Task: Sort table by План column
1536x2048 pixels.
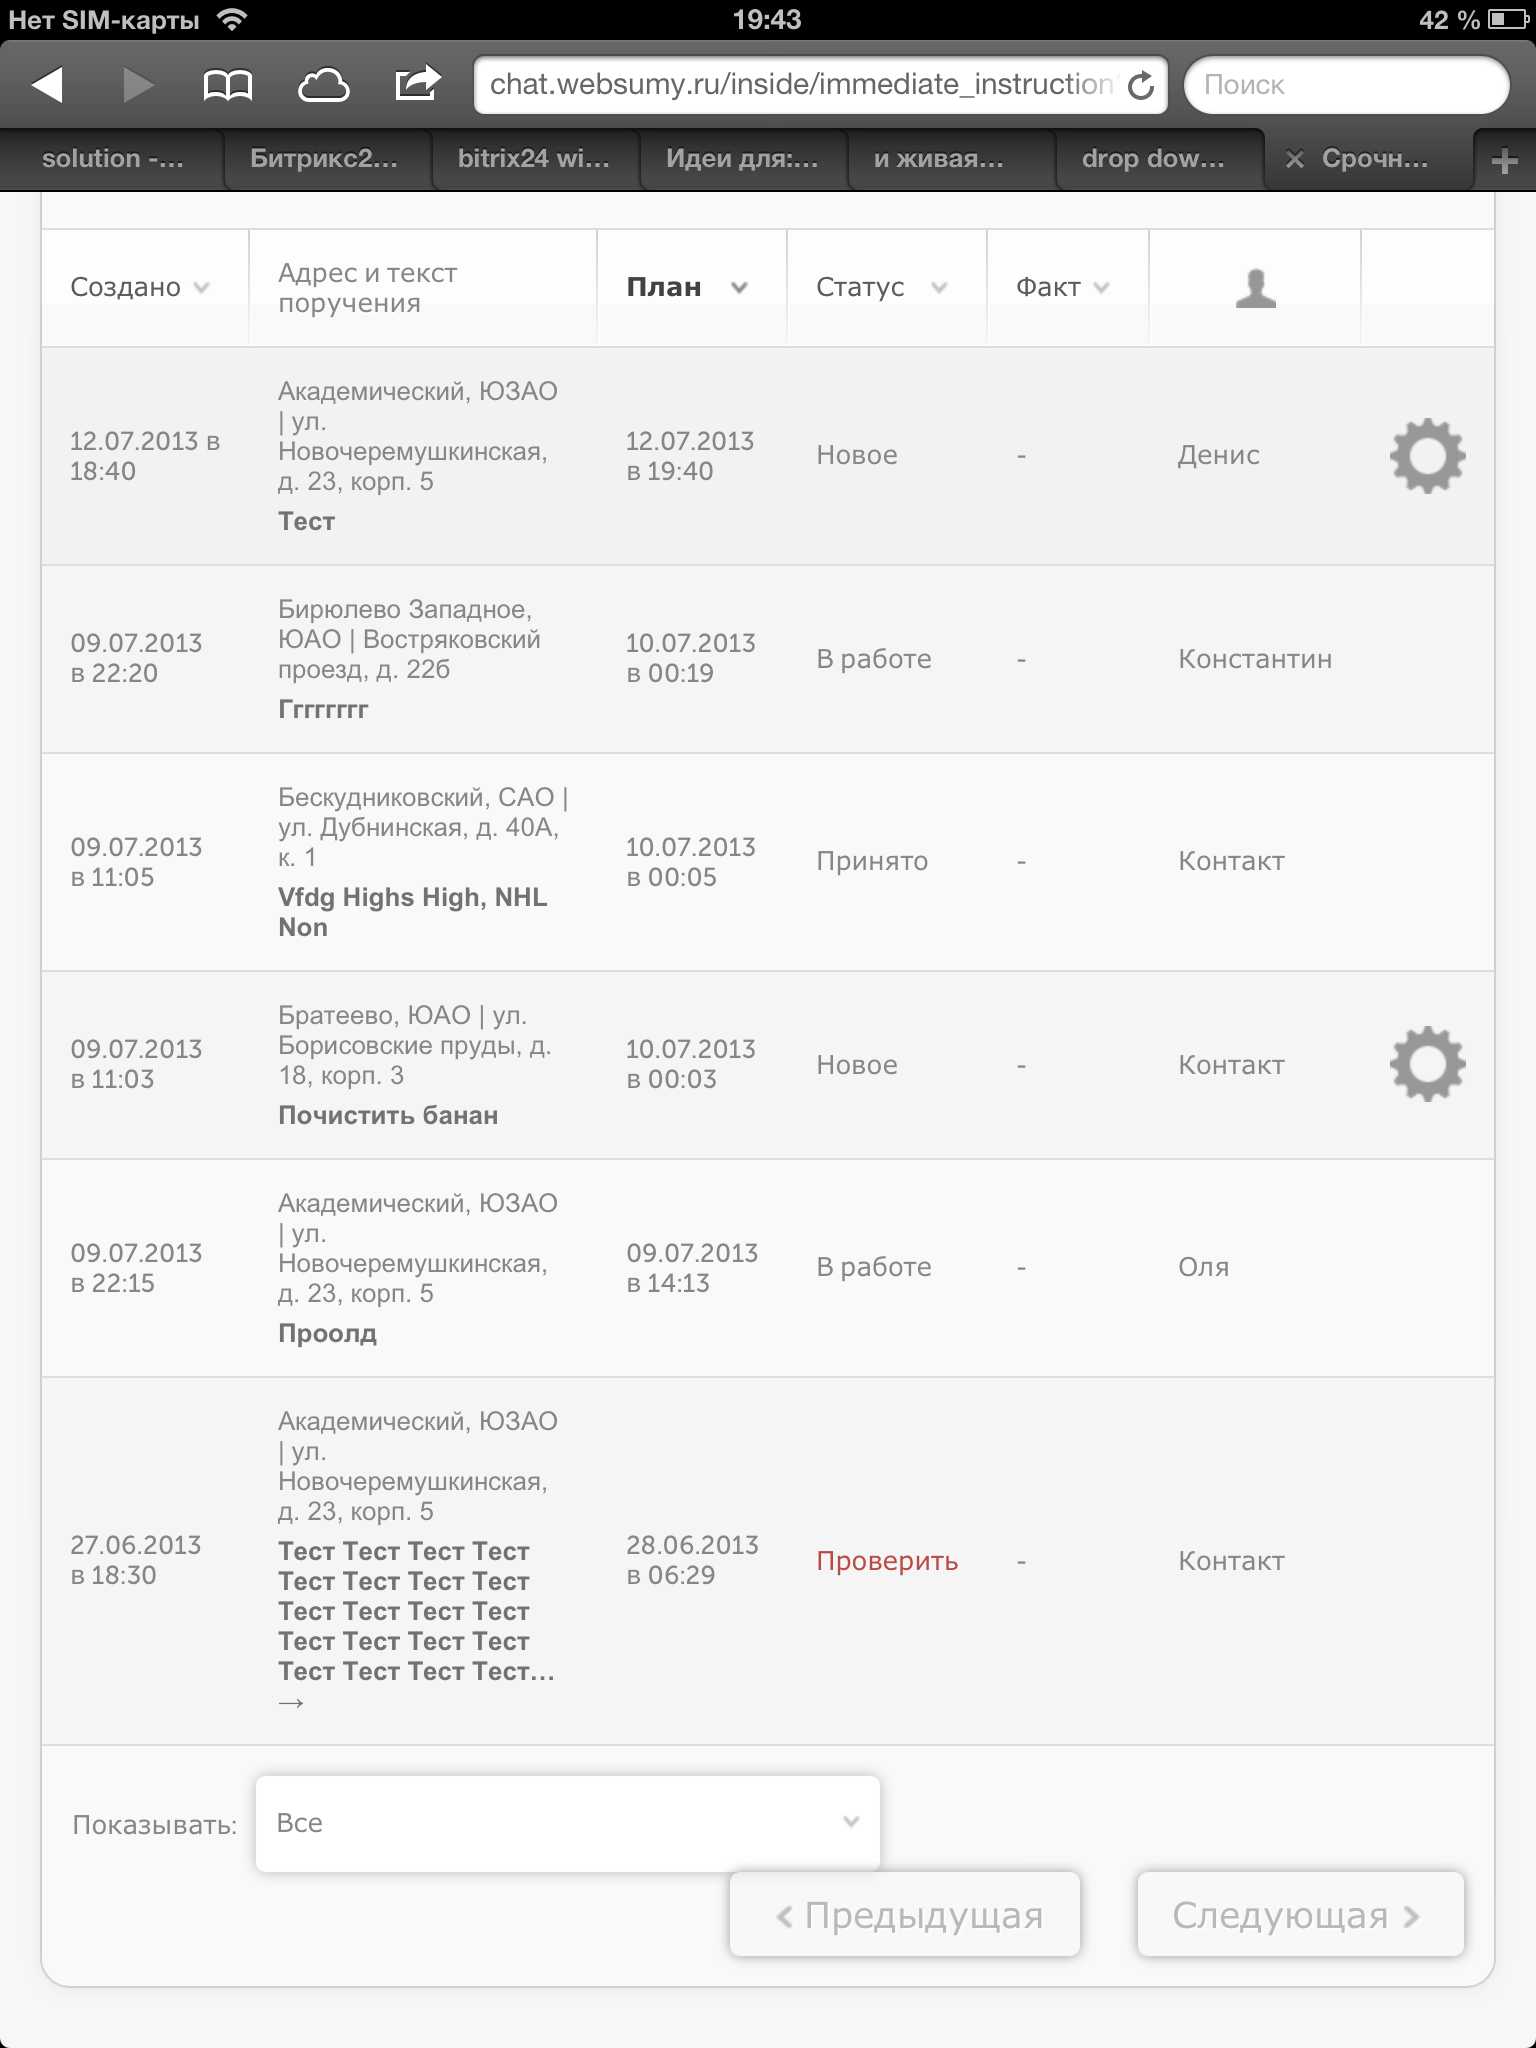Action: pyautogui.click(x=686, y=288)
